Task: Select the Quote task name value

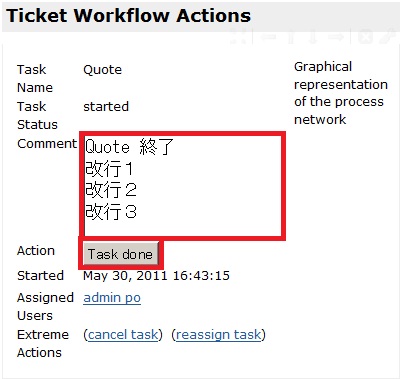Action: pos(103,70)
